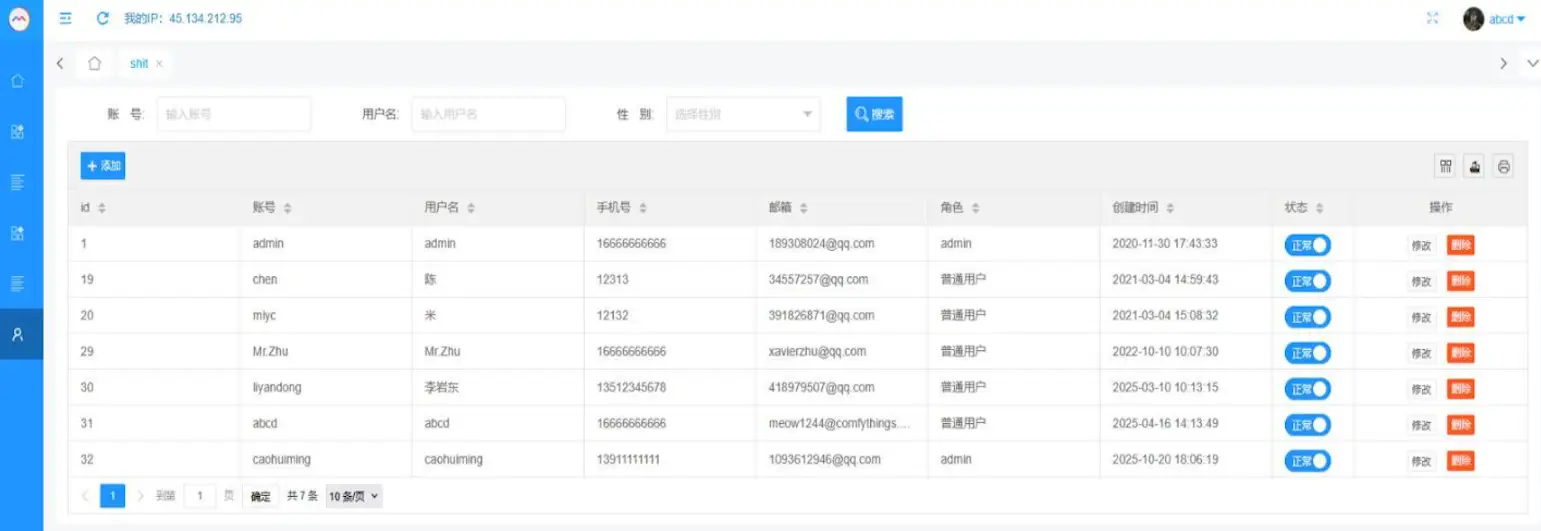
Task: Click the account number input field
Action: click(x=233, y=114)
